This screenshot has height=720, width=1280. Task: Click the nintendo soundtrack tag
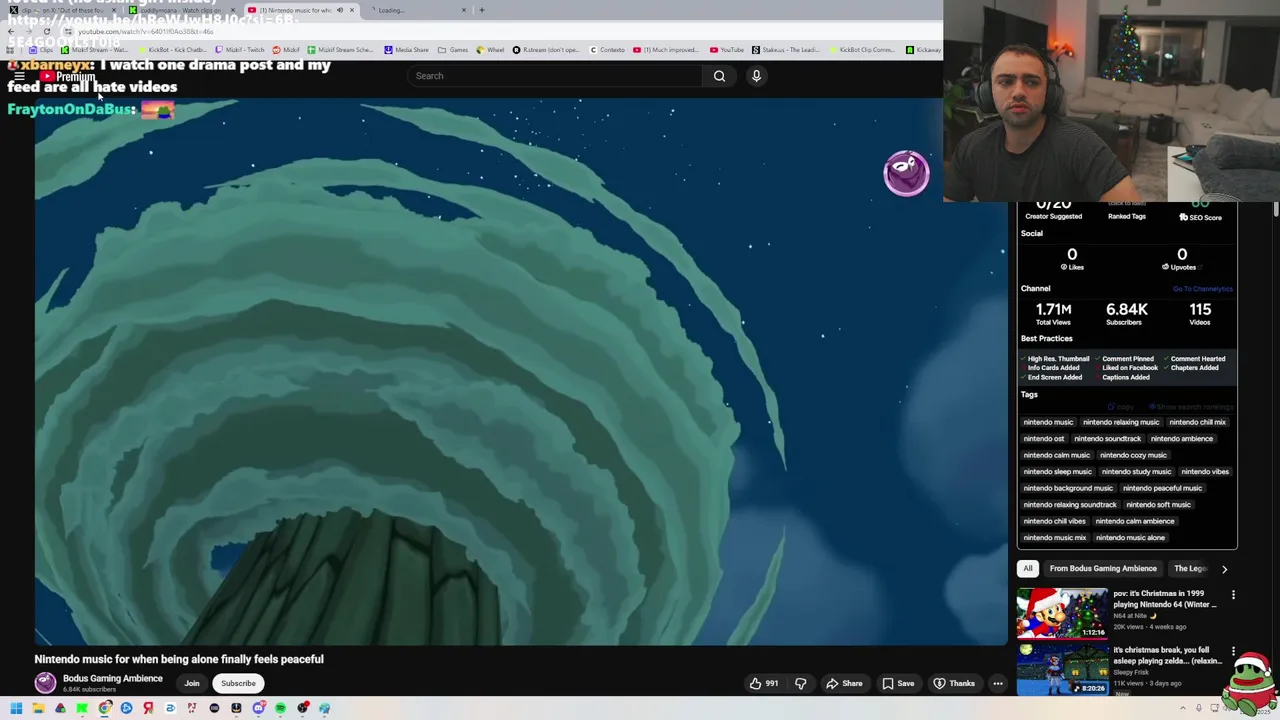[1107, 439]
